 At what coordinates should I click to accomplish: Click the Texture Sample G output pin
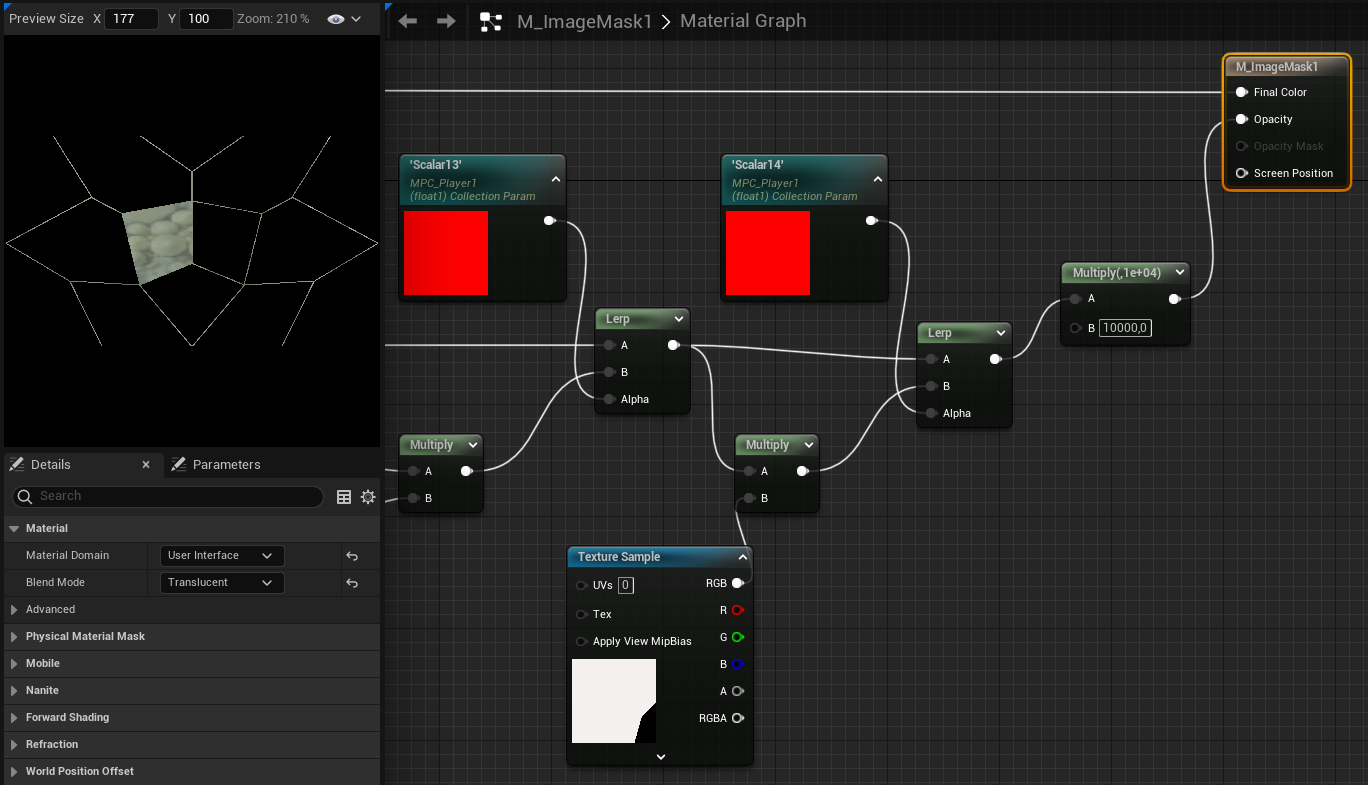737,637
